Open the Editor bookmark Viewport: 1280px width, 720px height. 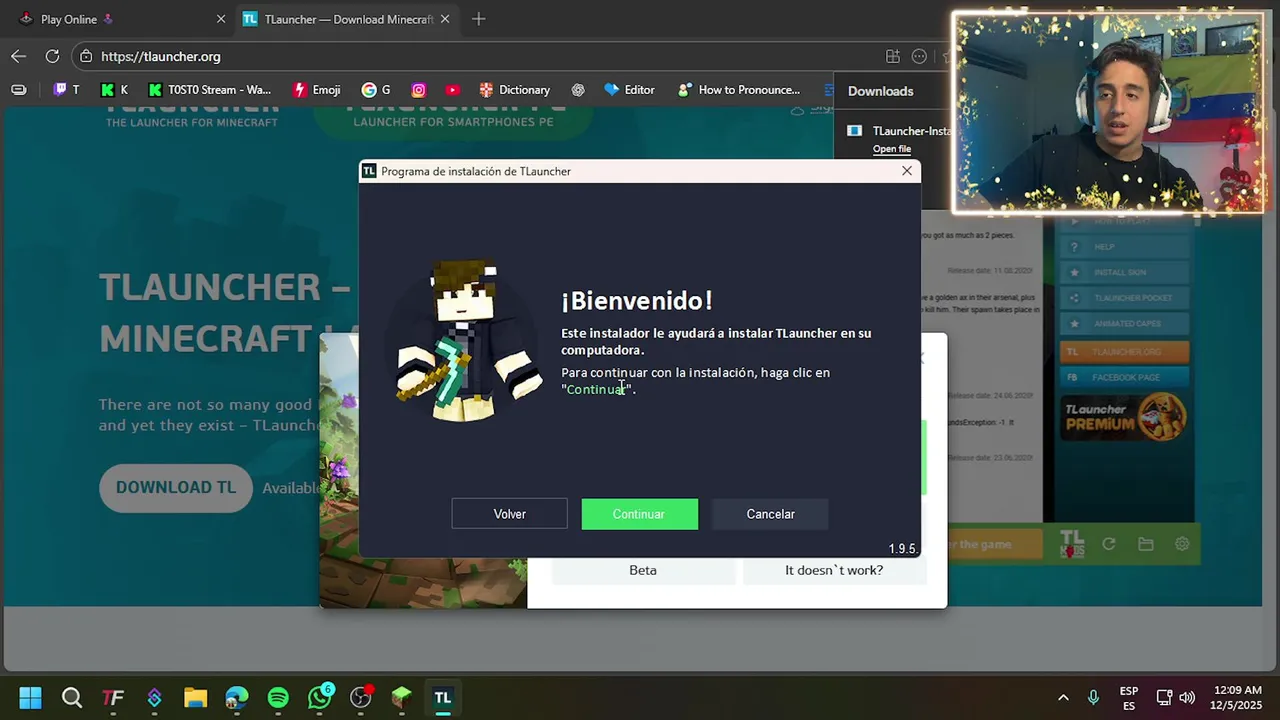pyautogui.click(x=629, y=89)
